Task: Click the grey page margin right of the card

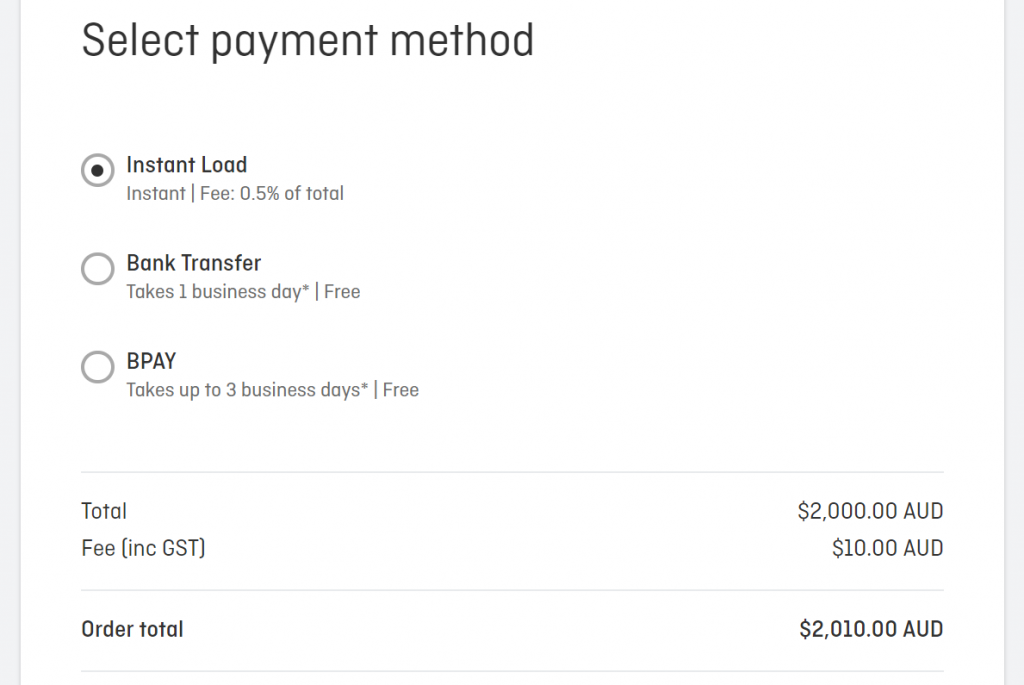Action: point(1014,340)
